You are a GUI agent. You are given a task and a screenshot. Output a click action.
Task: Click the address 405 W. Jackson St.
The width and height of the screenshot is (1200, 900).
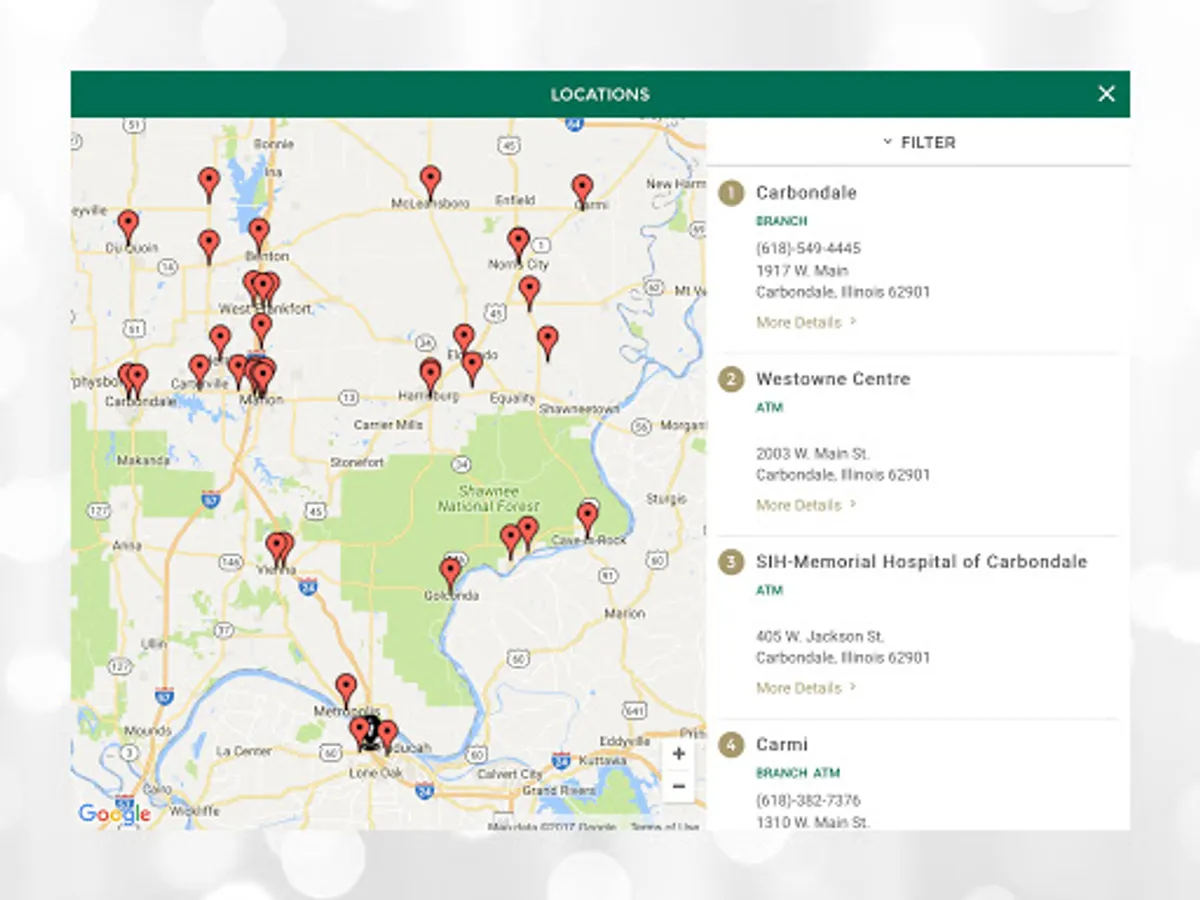[820, 636]
